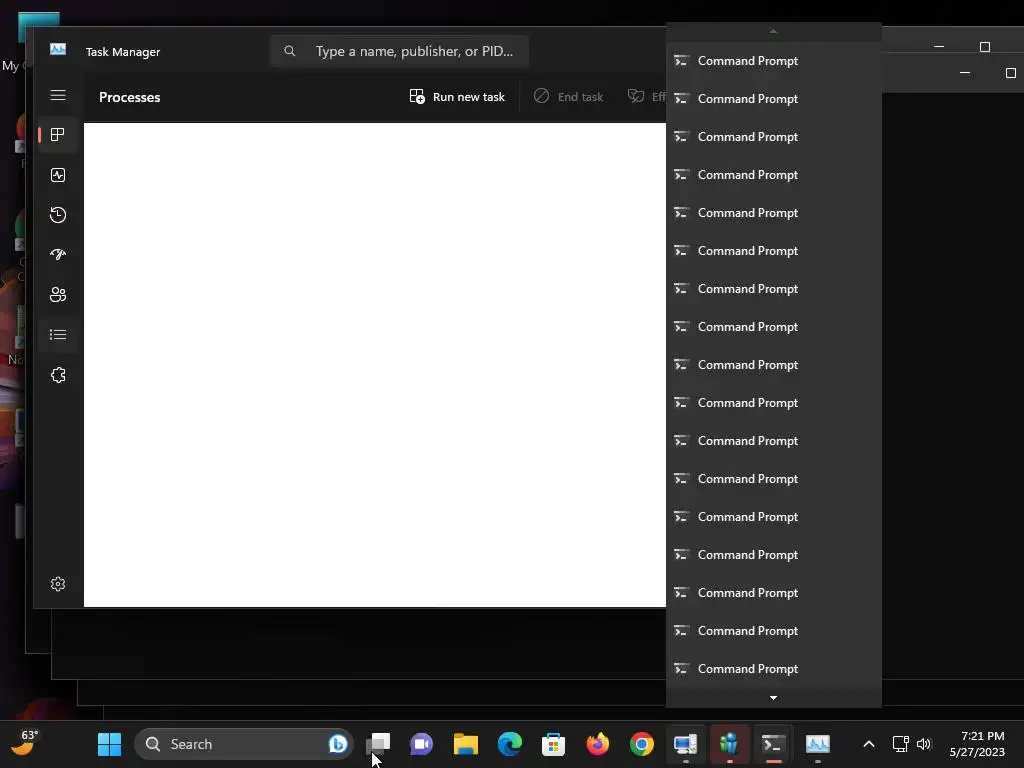This screenshot has width=1024, height=768.
Task: Open File Explorer from the taskbar
Action: (466, 744)
